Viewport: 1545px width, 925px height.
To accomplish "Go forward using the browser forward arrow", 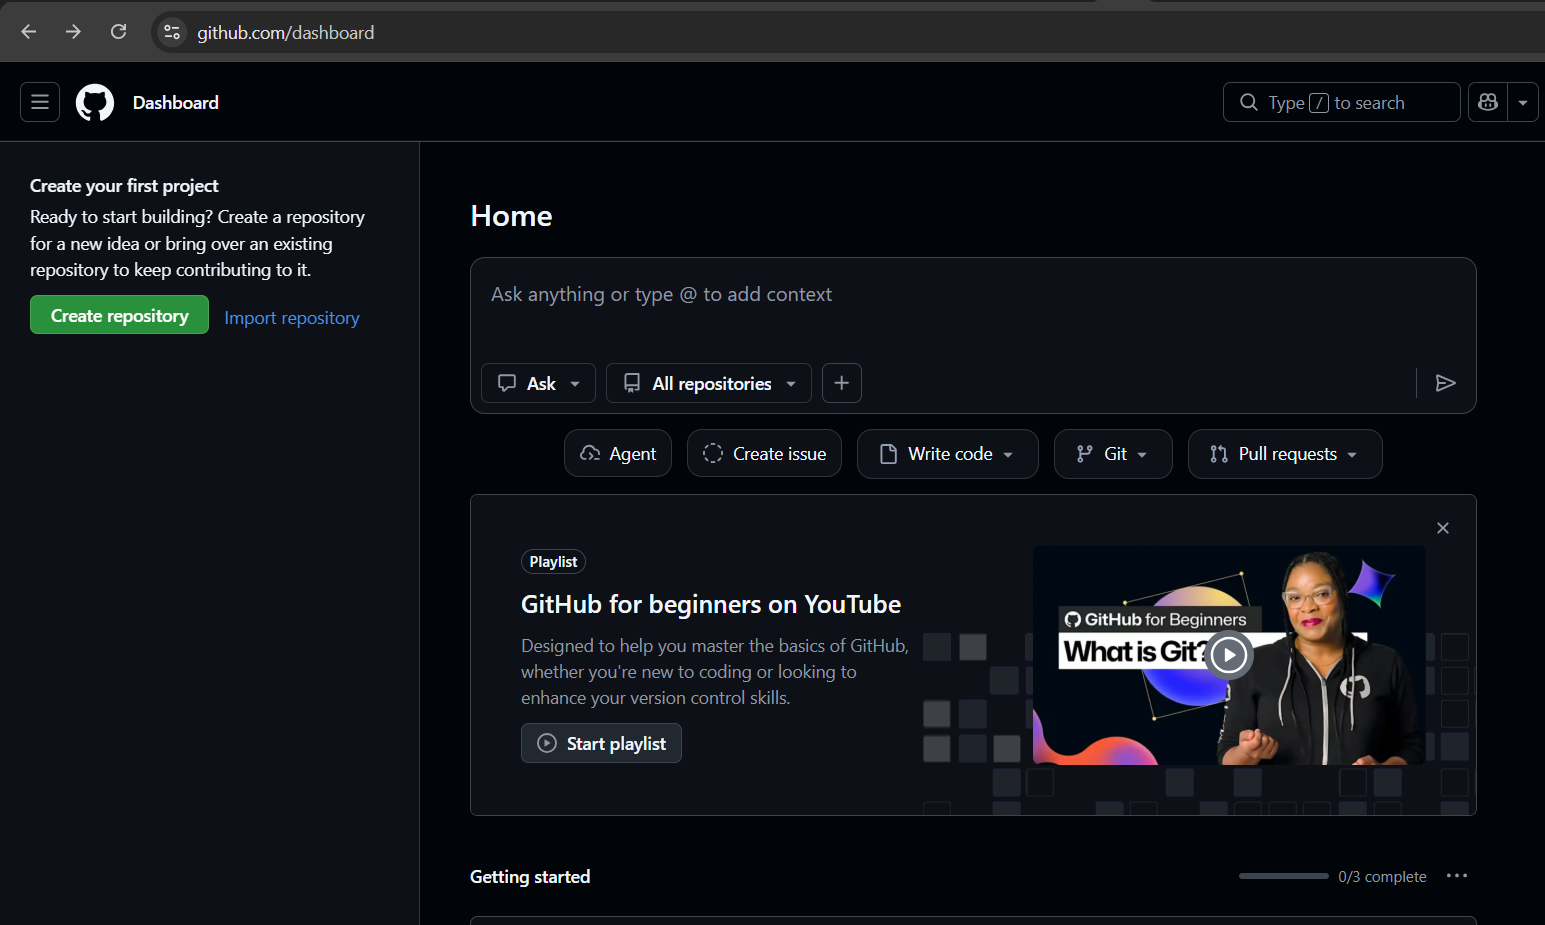I will (73, 32).
